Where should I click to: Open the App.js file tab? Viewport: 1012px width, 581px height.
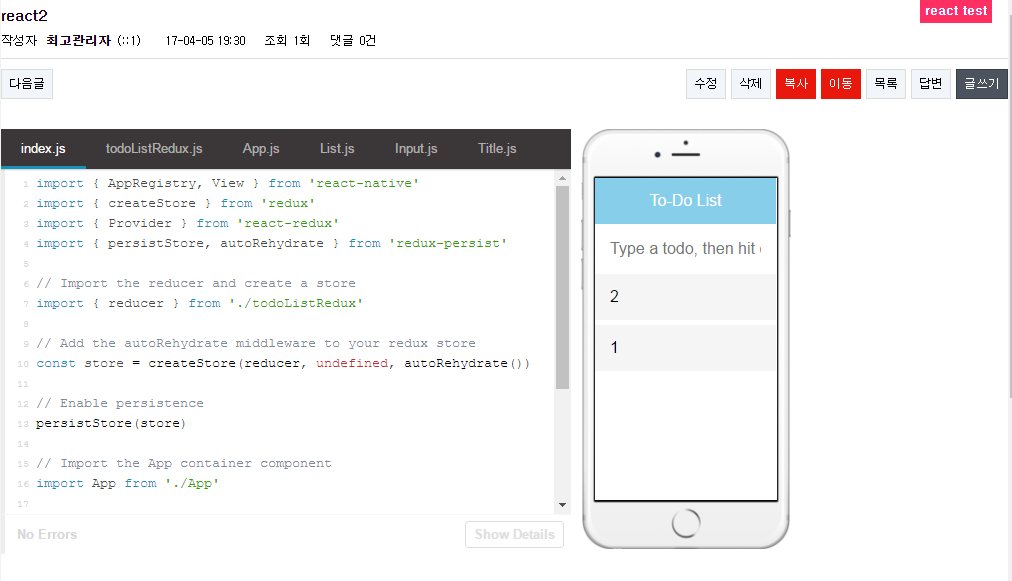click(261, 149)
